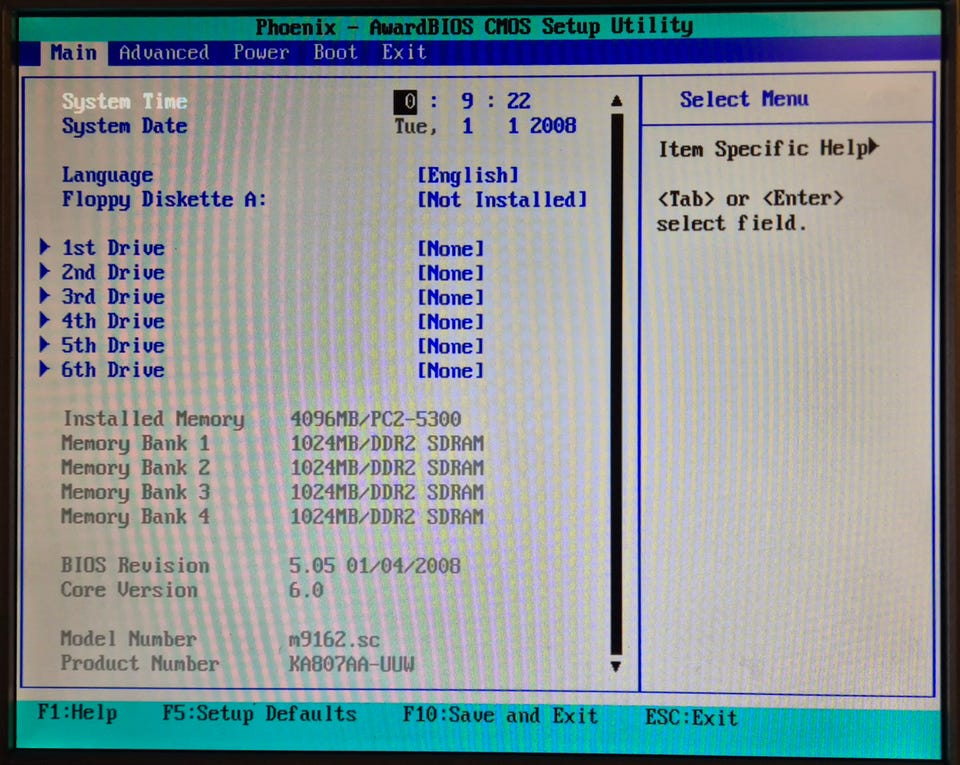Click the Memory Bank 1 value 1024MB/DDR2 SDRAM
960x765 pixels.
click(387, 443)
